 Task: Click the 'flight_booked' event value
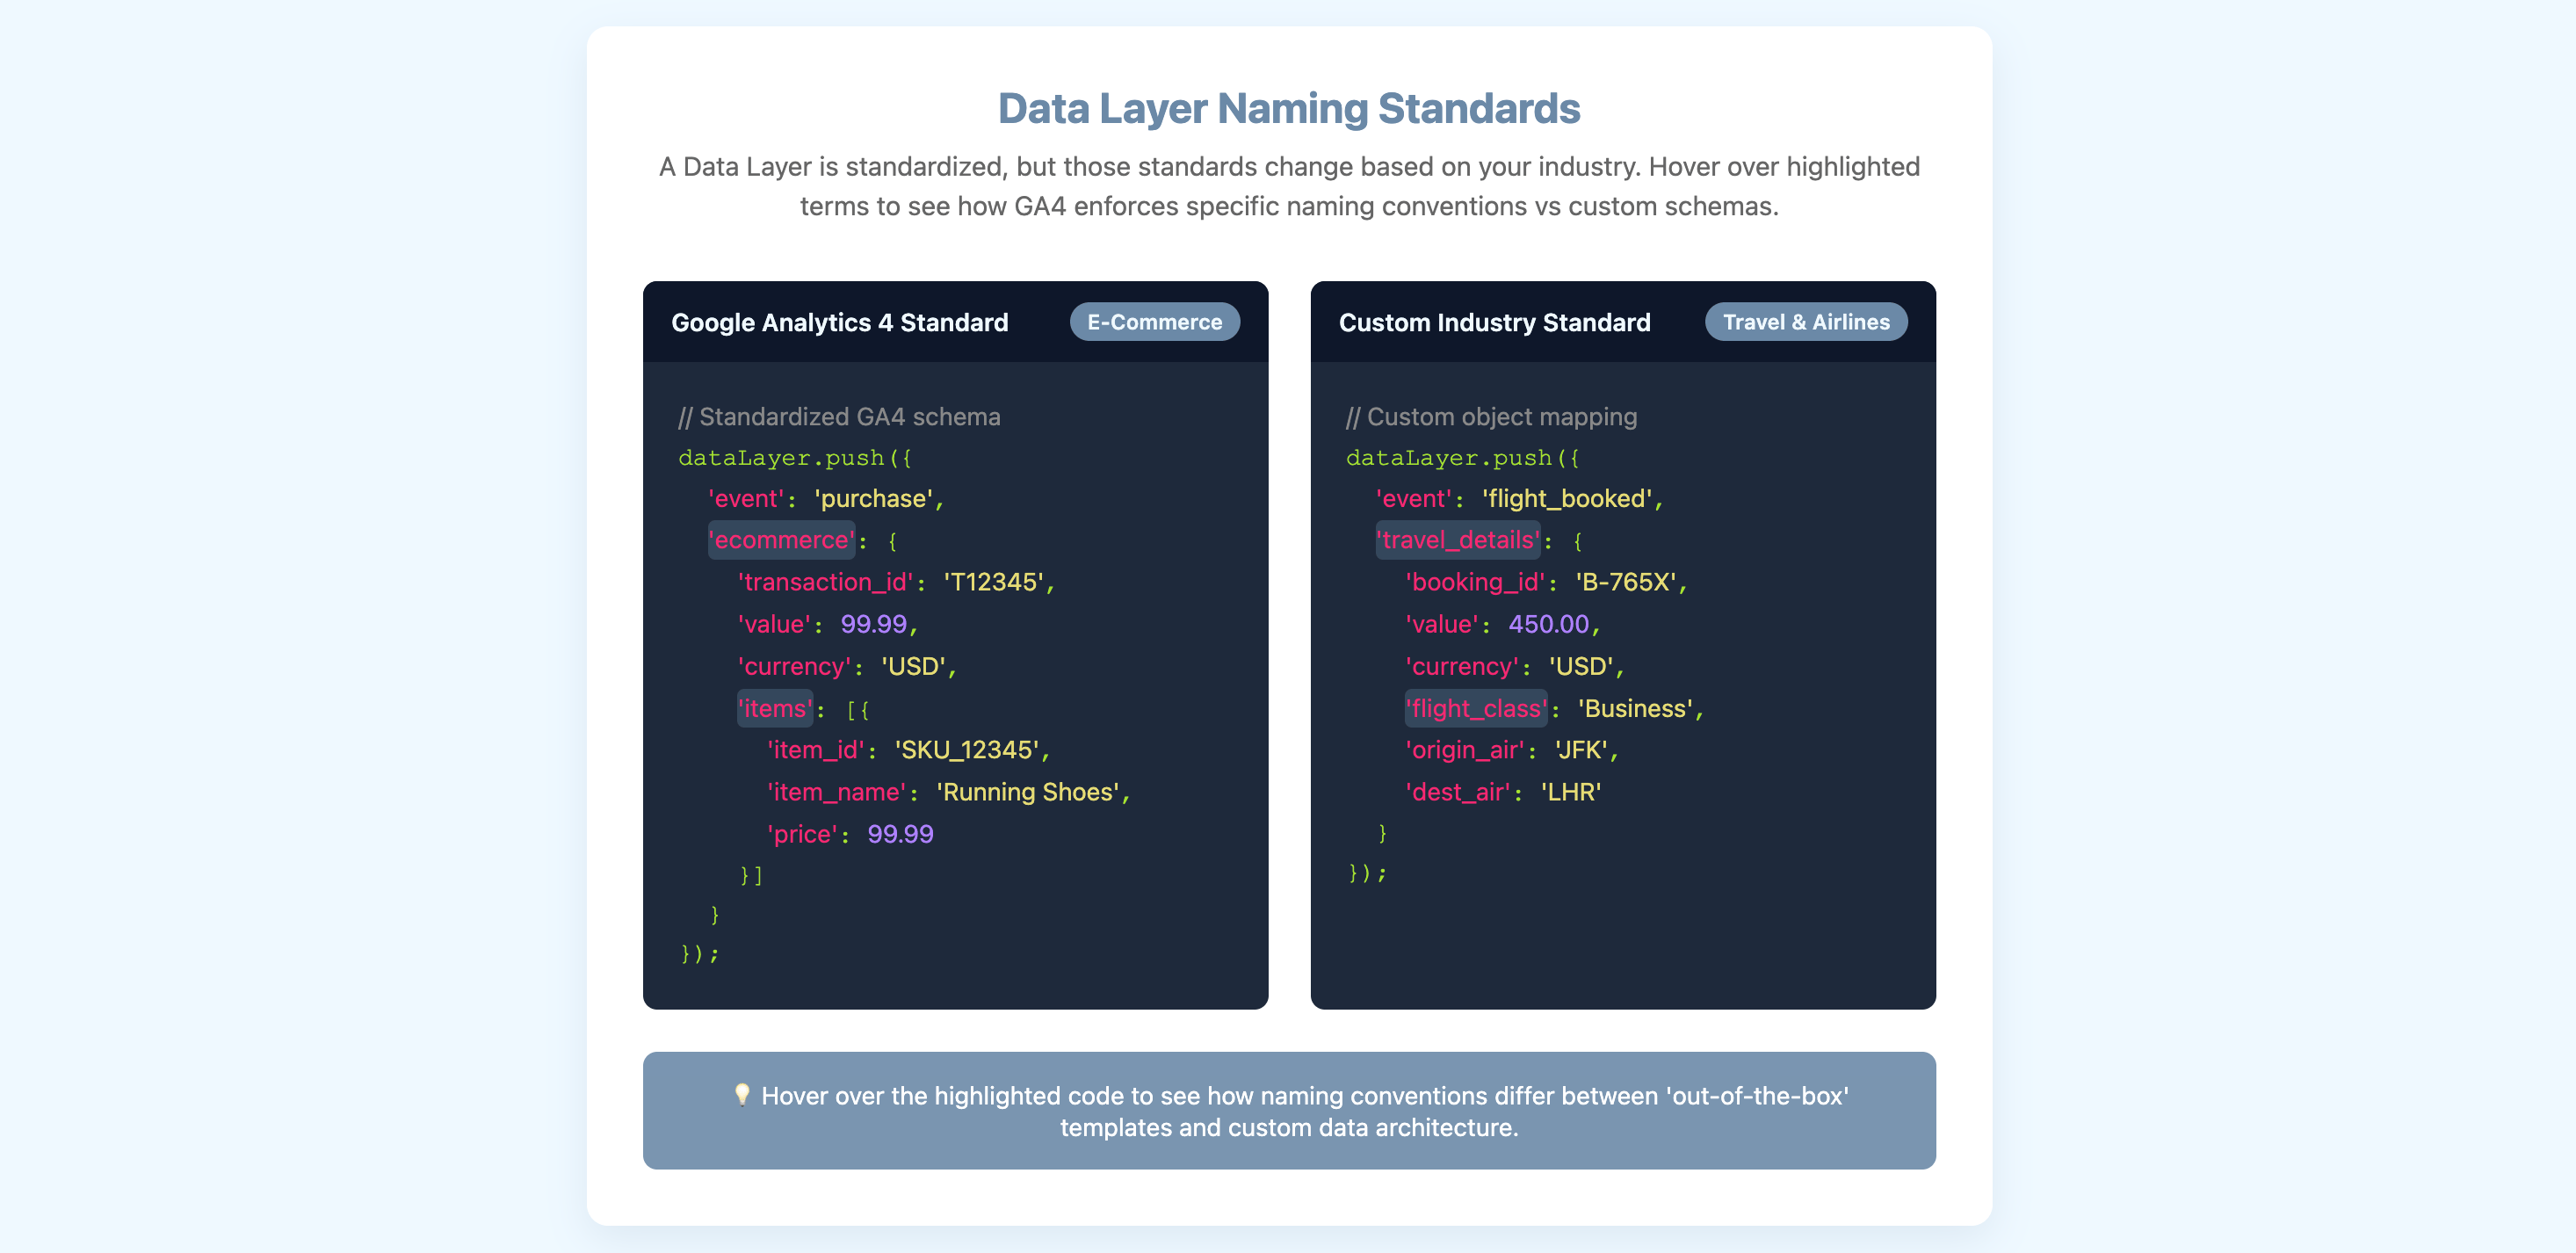(1567, 498)
